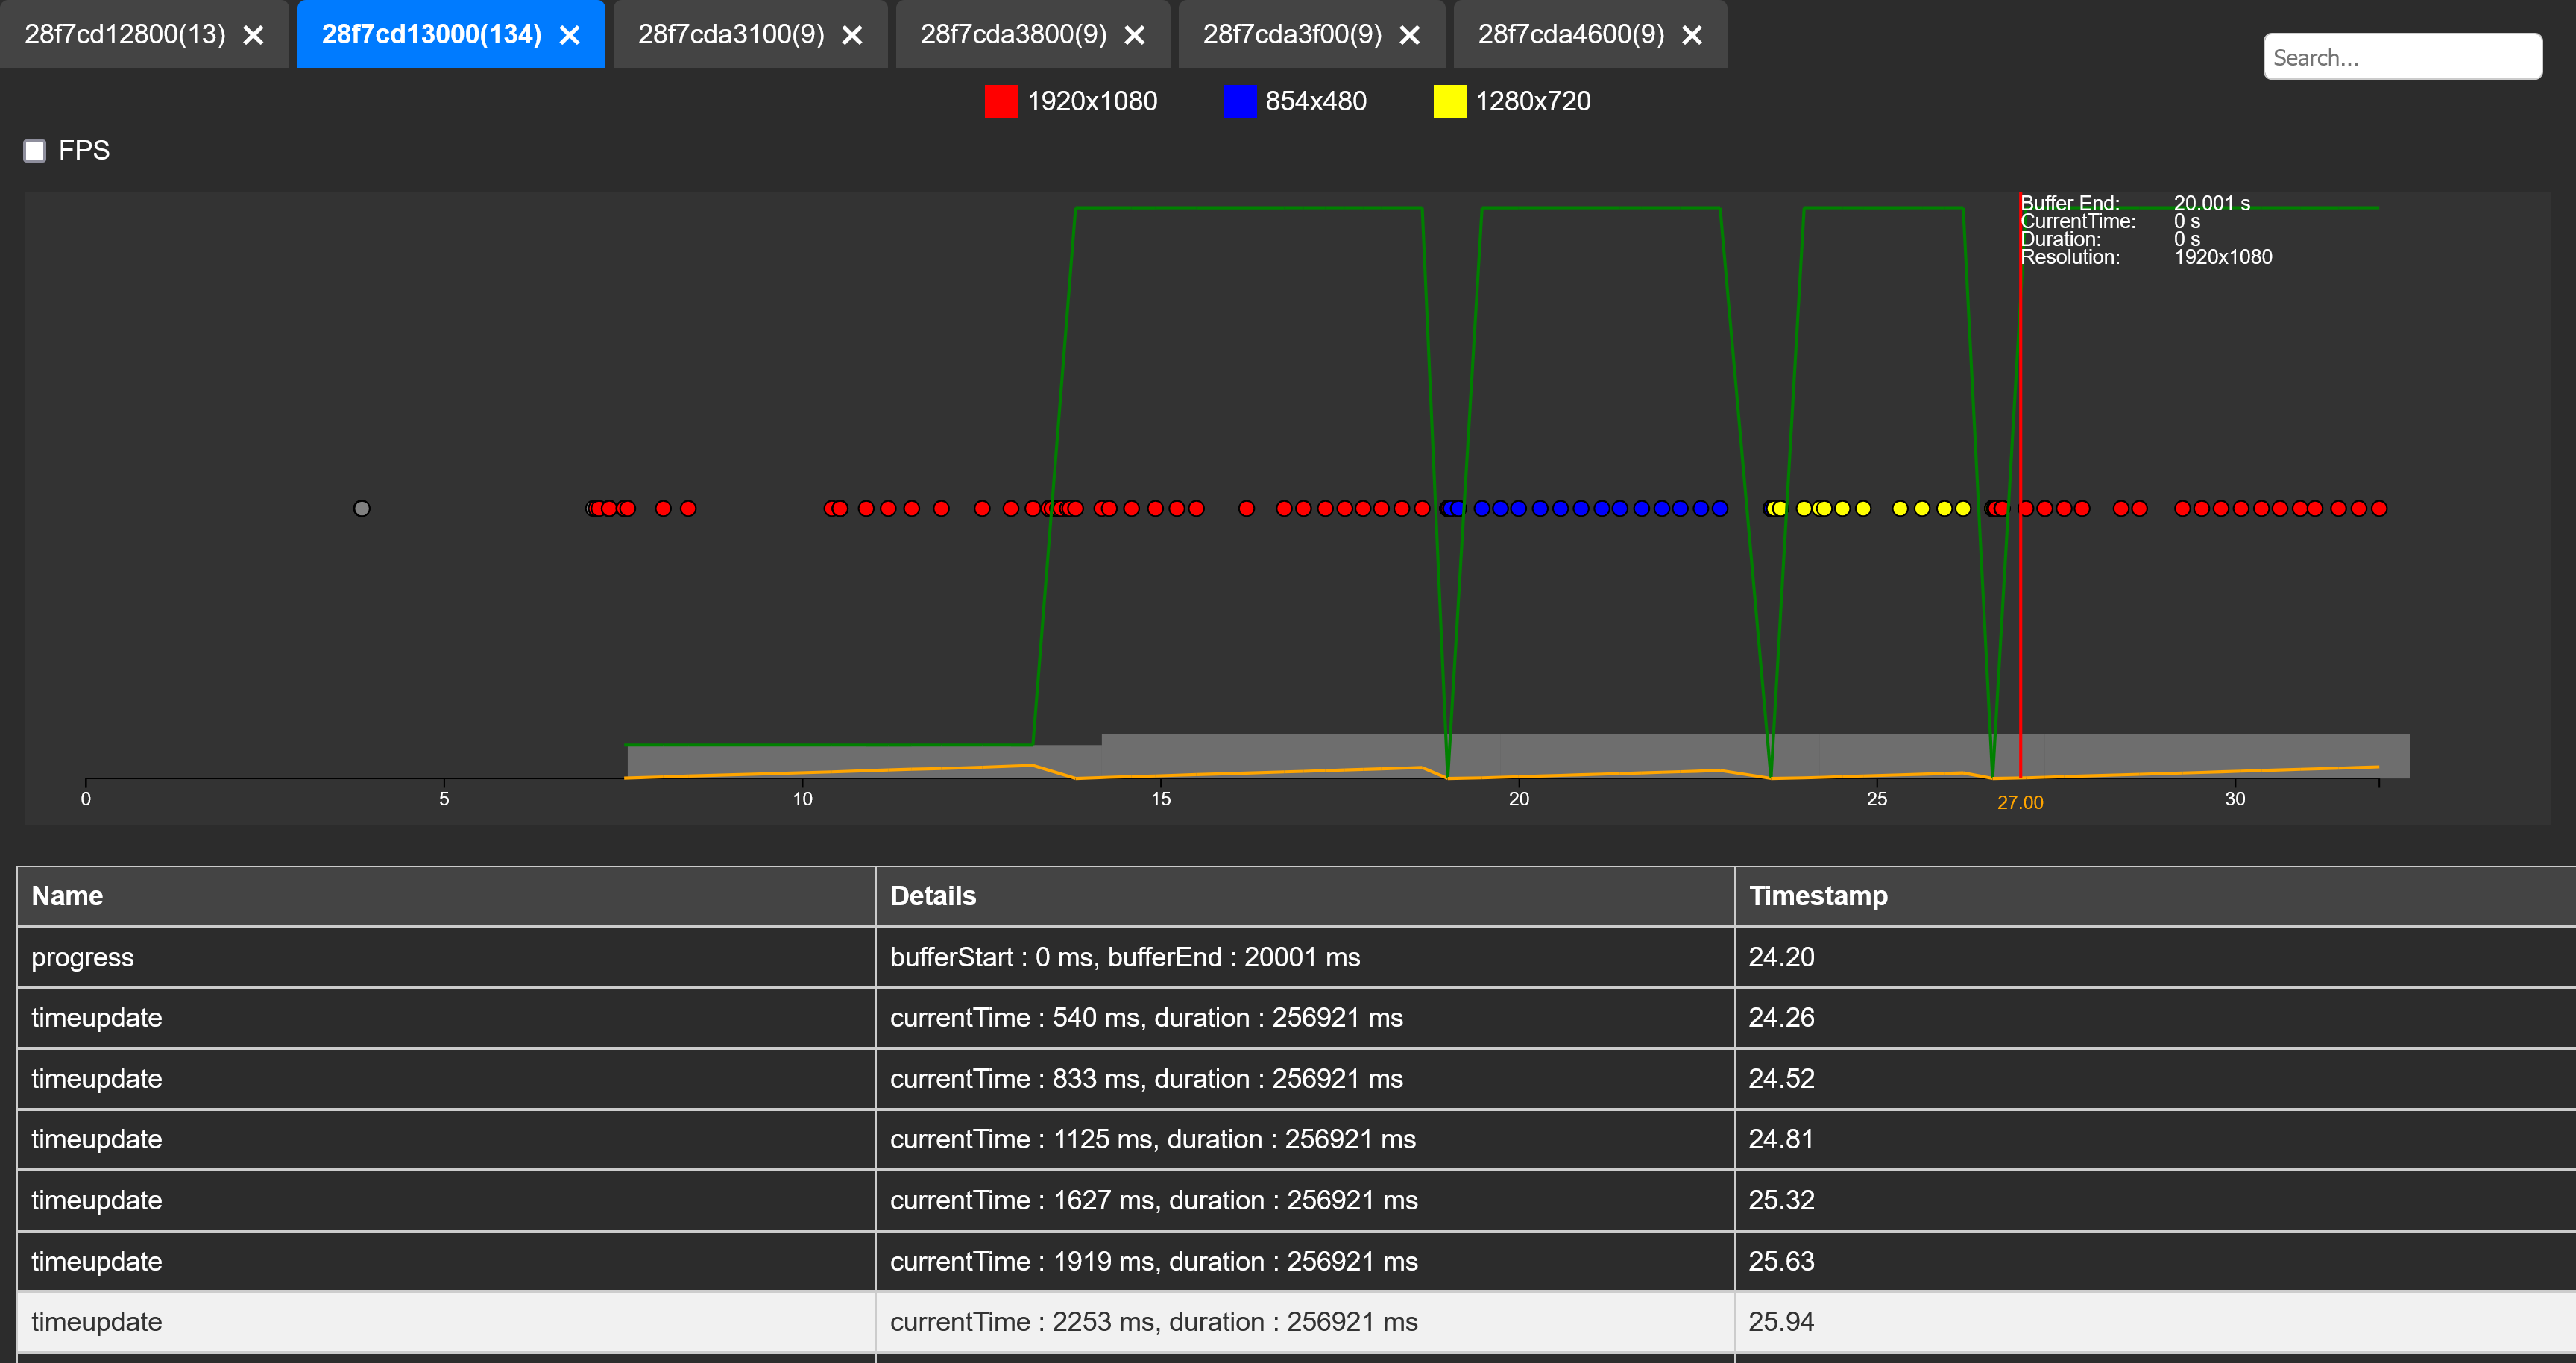
Task: Focus the Search input field
Action: point(2402,57)
